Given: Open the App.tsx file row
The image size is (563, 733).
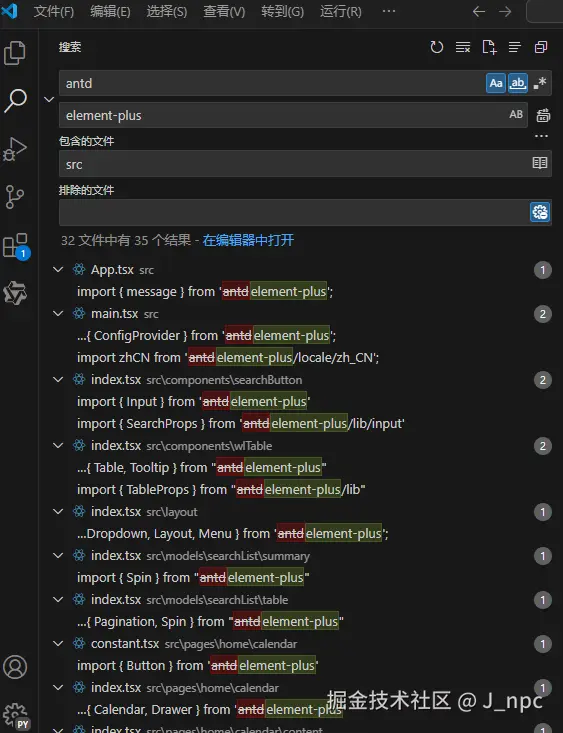Looking at the screenshot, I should point(299,269).
